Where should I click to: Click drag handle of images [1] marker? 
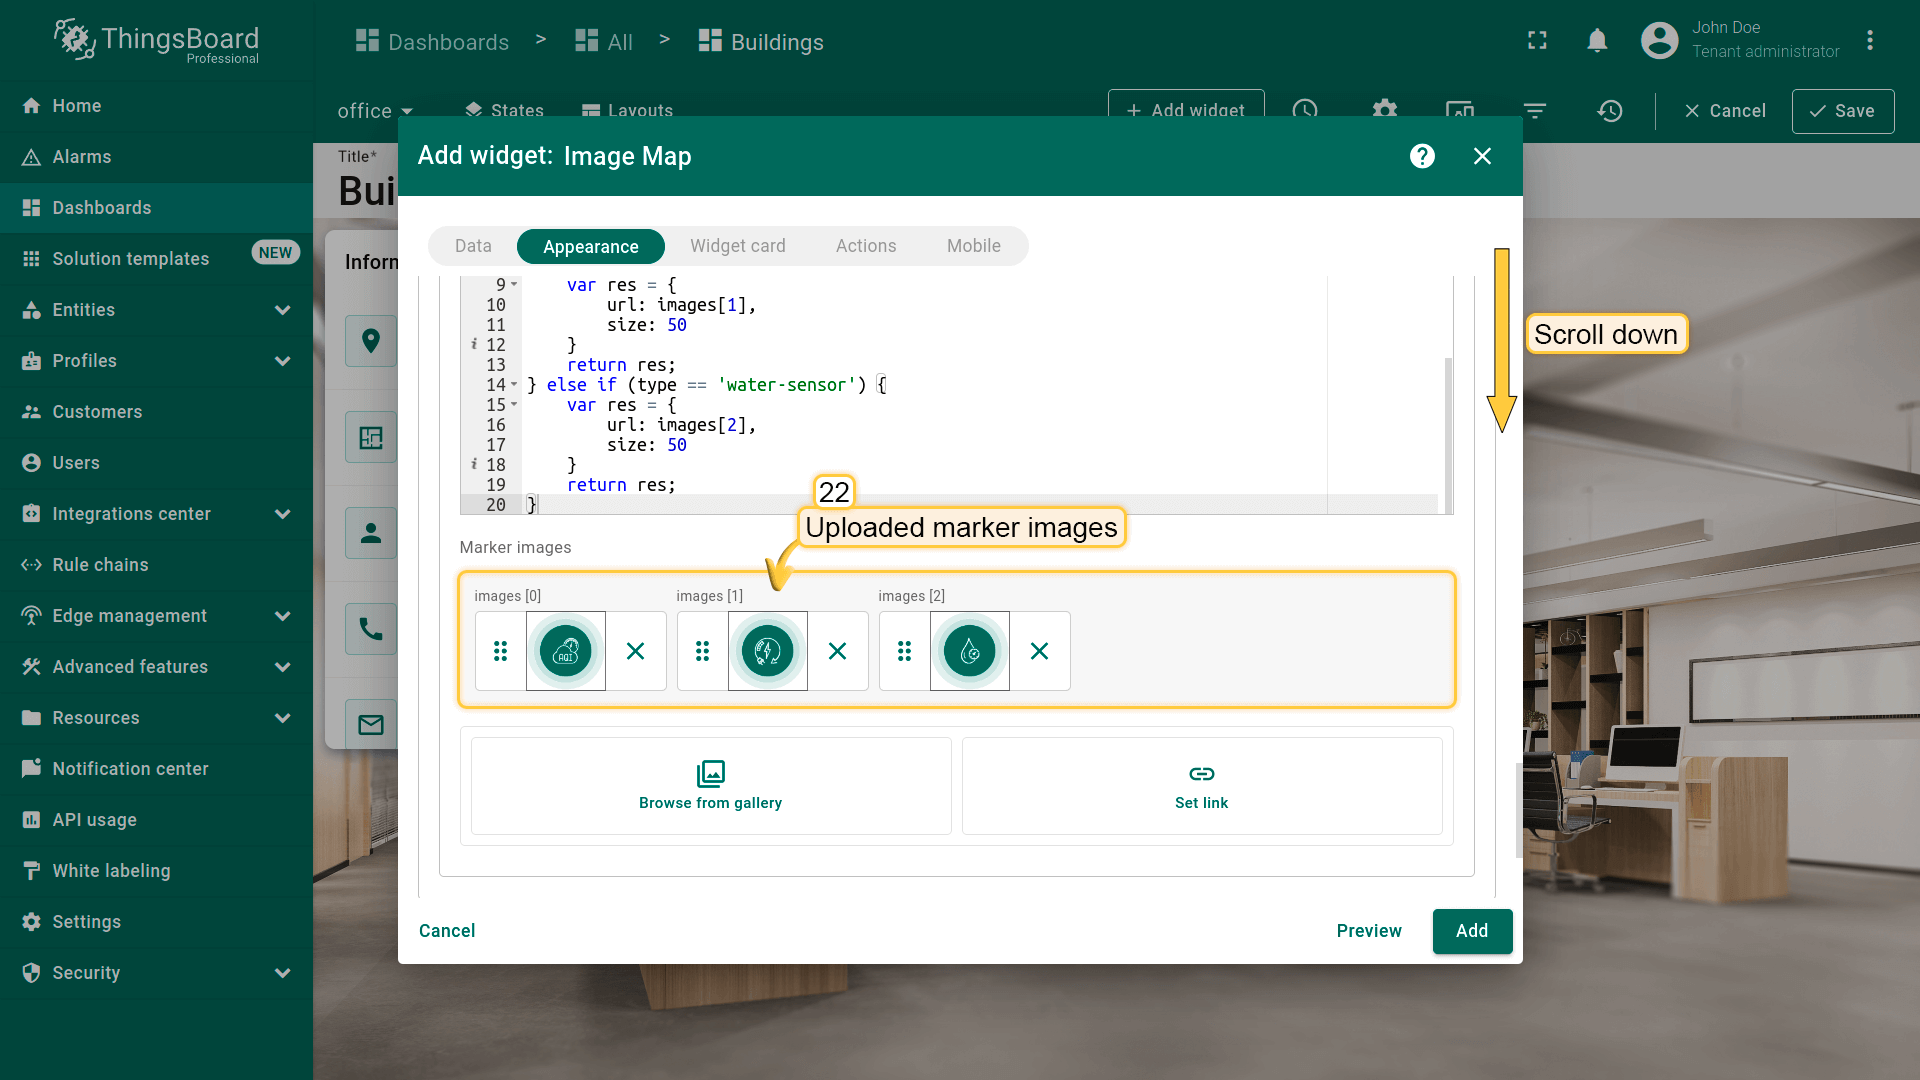point(702,651)
